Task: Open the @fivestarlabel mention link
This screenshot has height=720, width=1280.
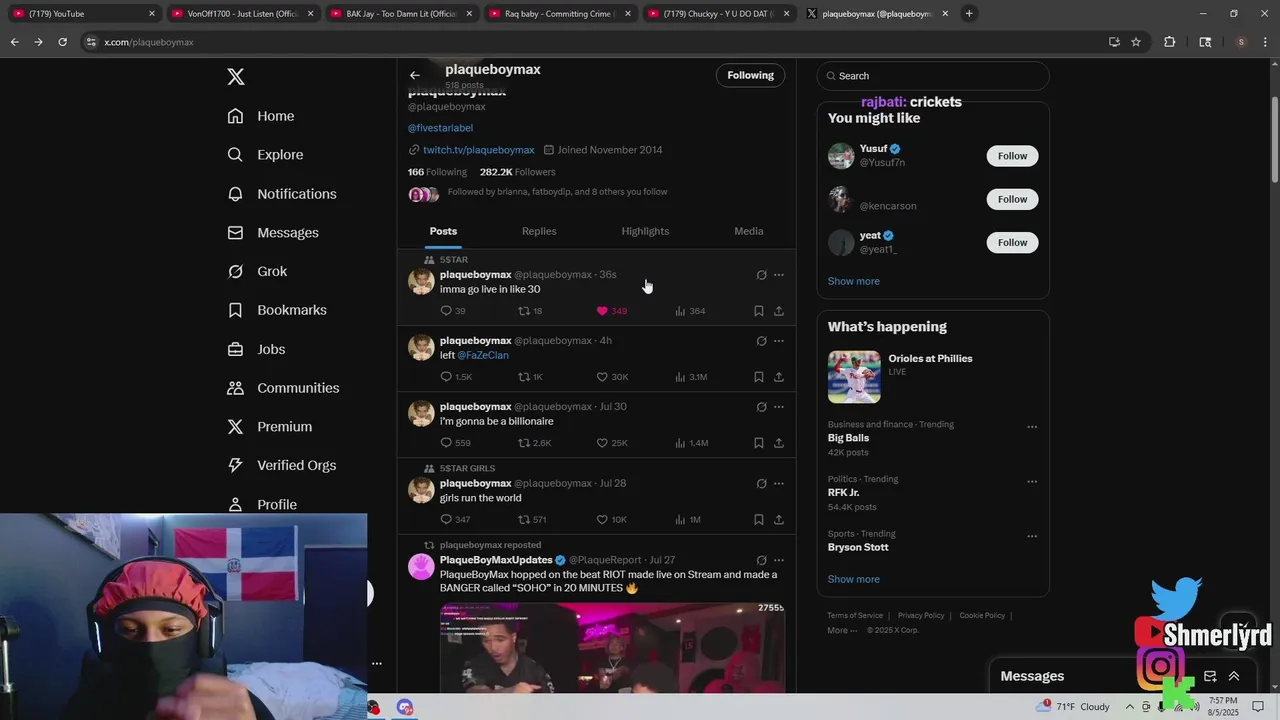Action: pyautogui.click(x=440, y=128)
